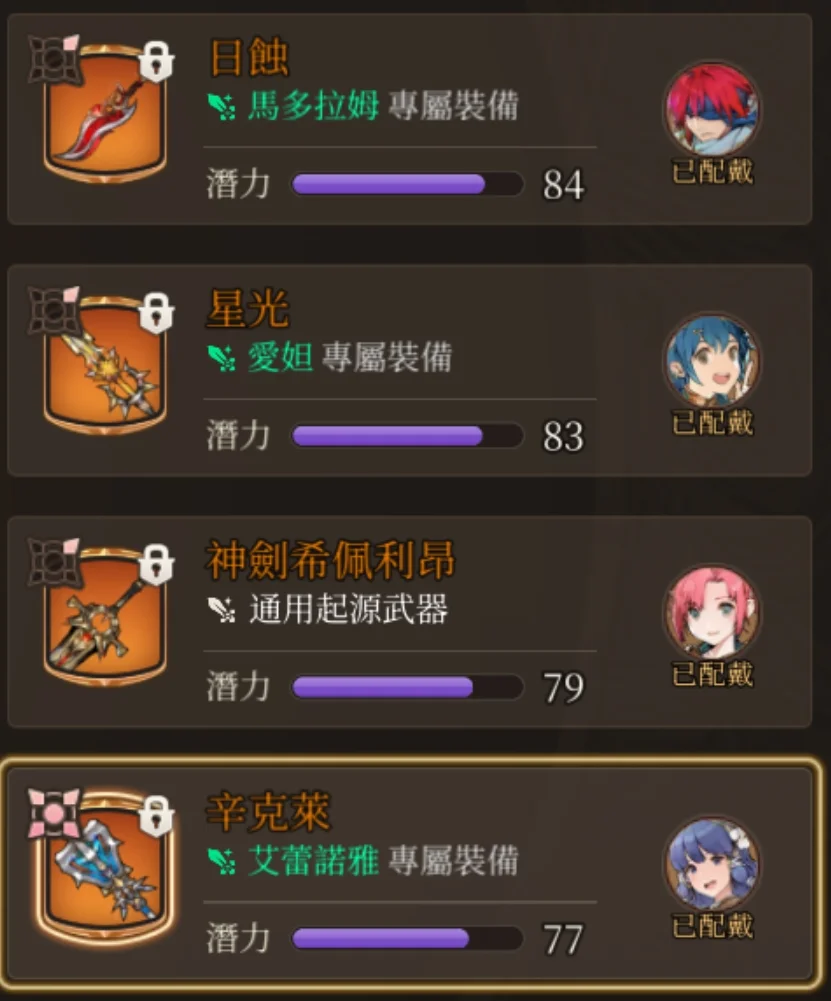The image size is (831, 1001).
Task: Click the rune slot badge on 辛克萊
Action: pyautogui.click(x=54, y=813)
